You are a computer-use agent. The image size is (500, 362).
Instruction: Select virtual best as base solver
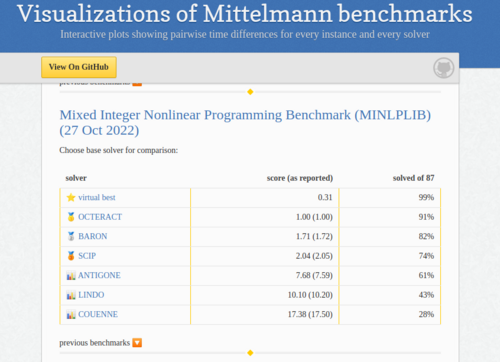[x=97, y=197]
